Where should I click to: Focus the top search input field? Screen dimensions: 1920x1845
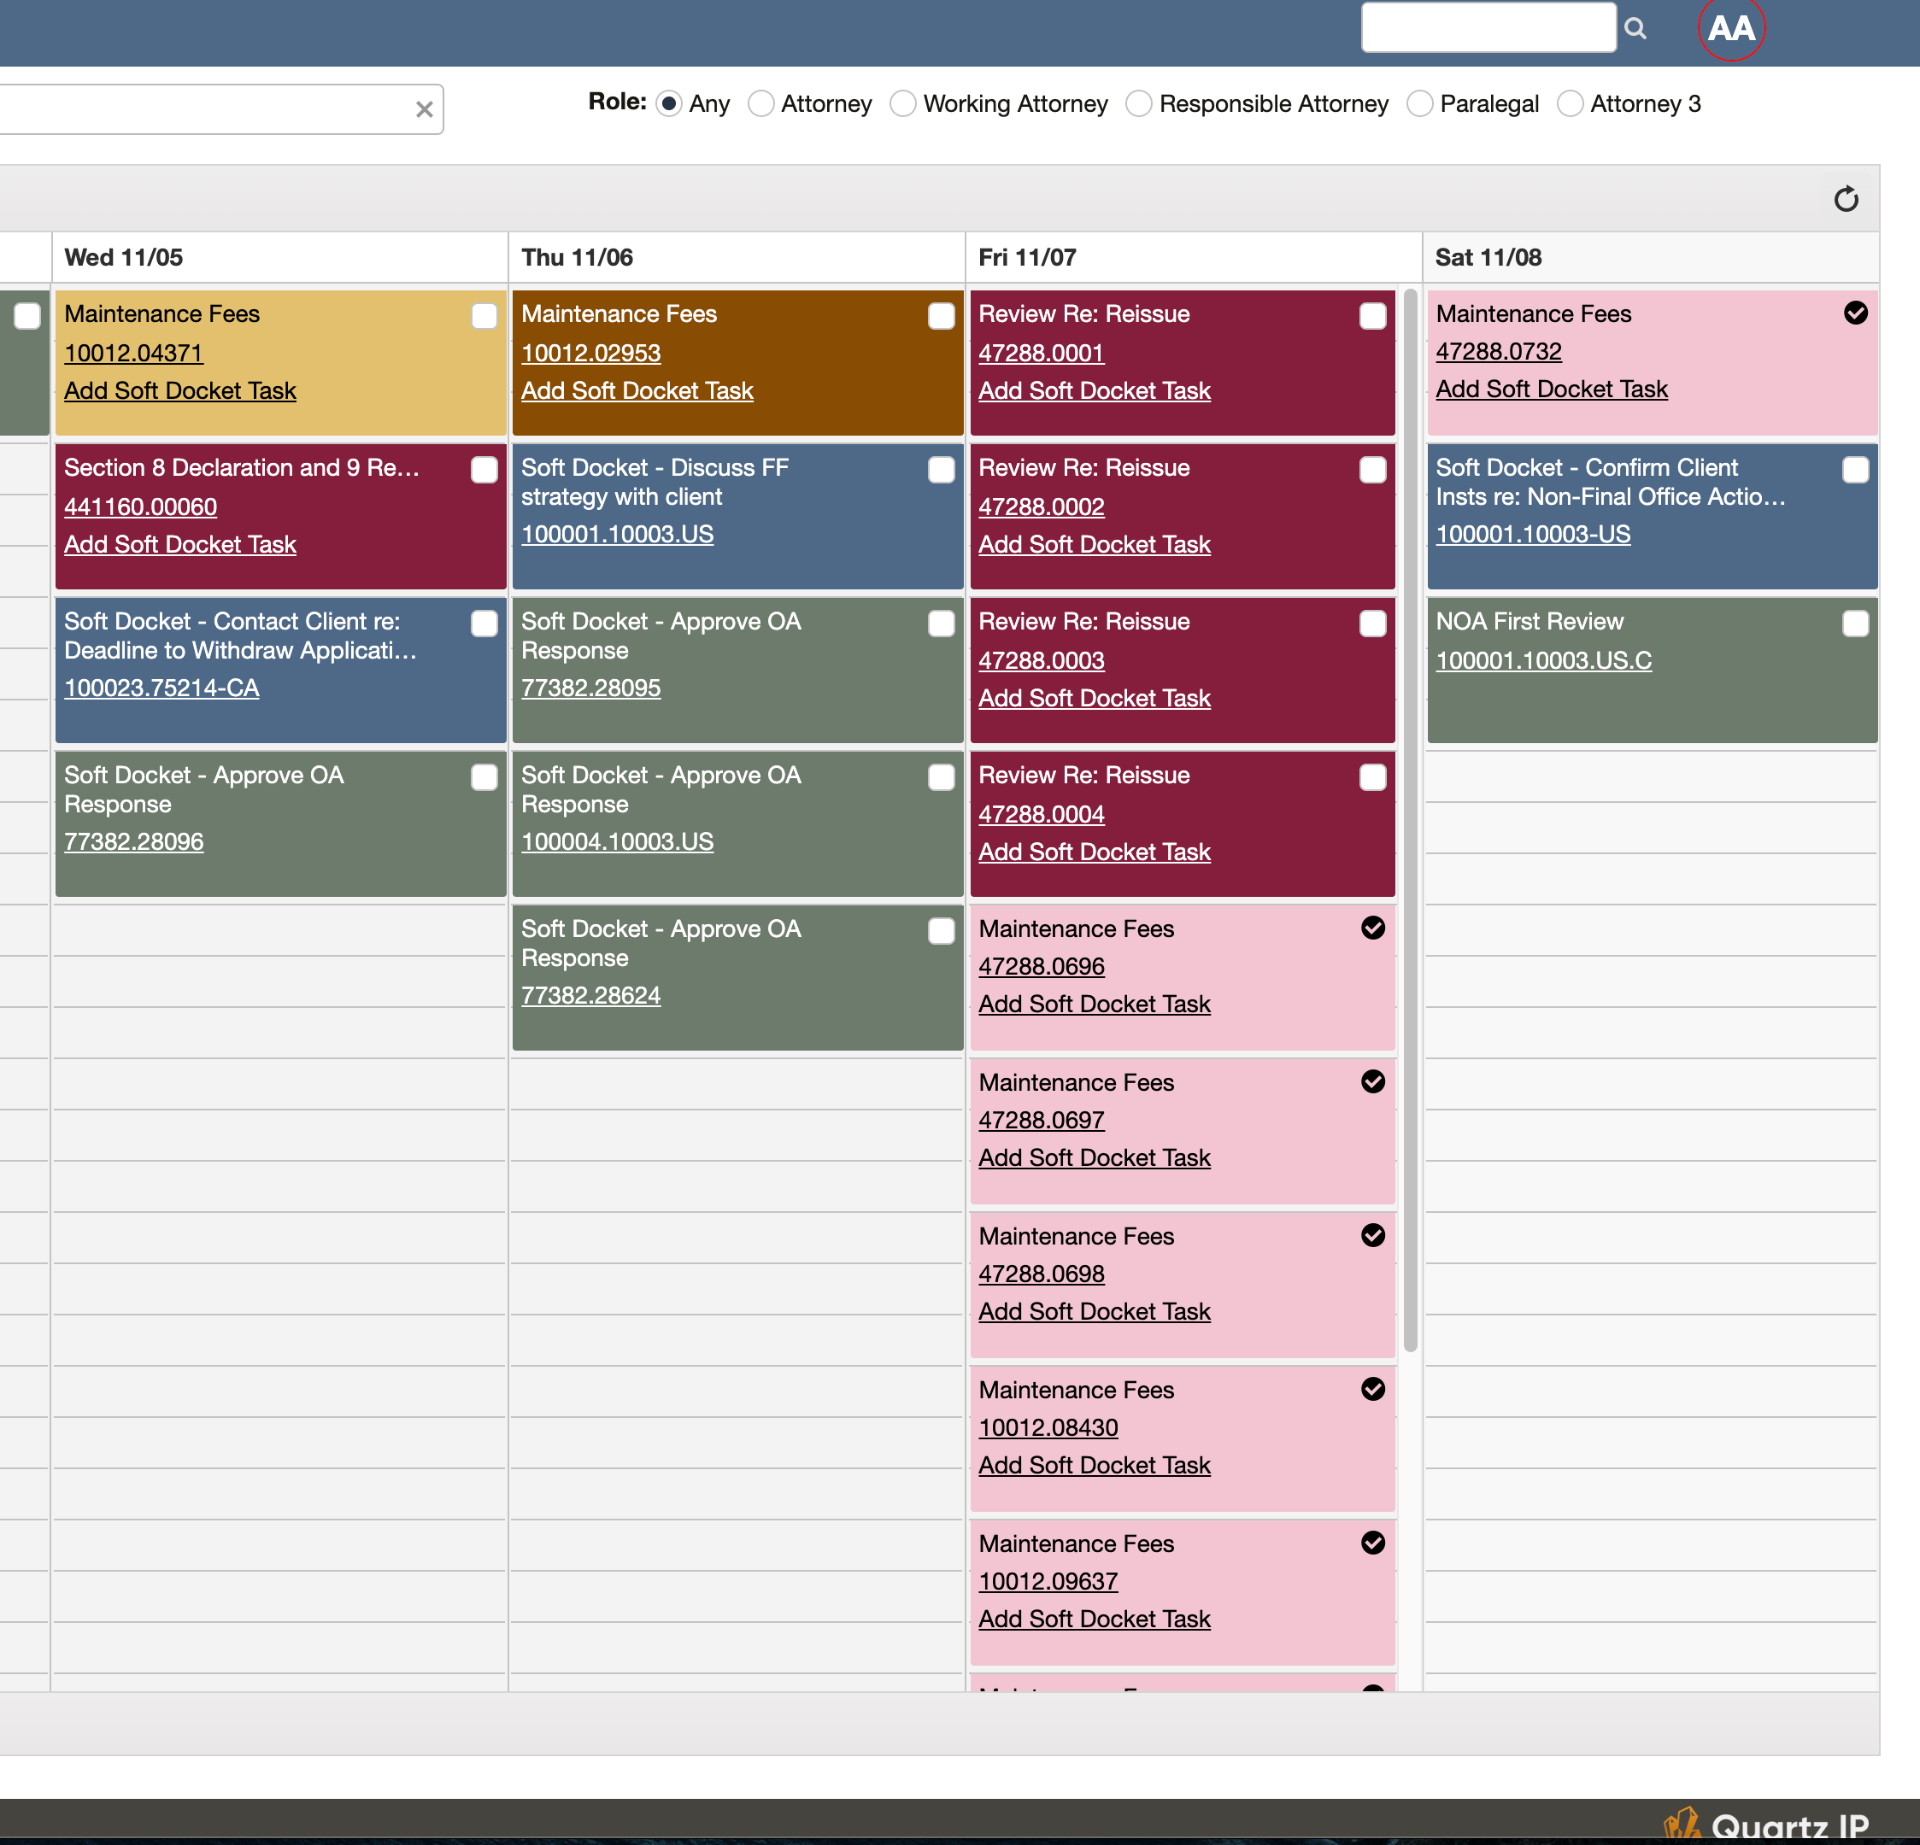pos(1487,28)
